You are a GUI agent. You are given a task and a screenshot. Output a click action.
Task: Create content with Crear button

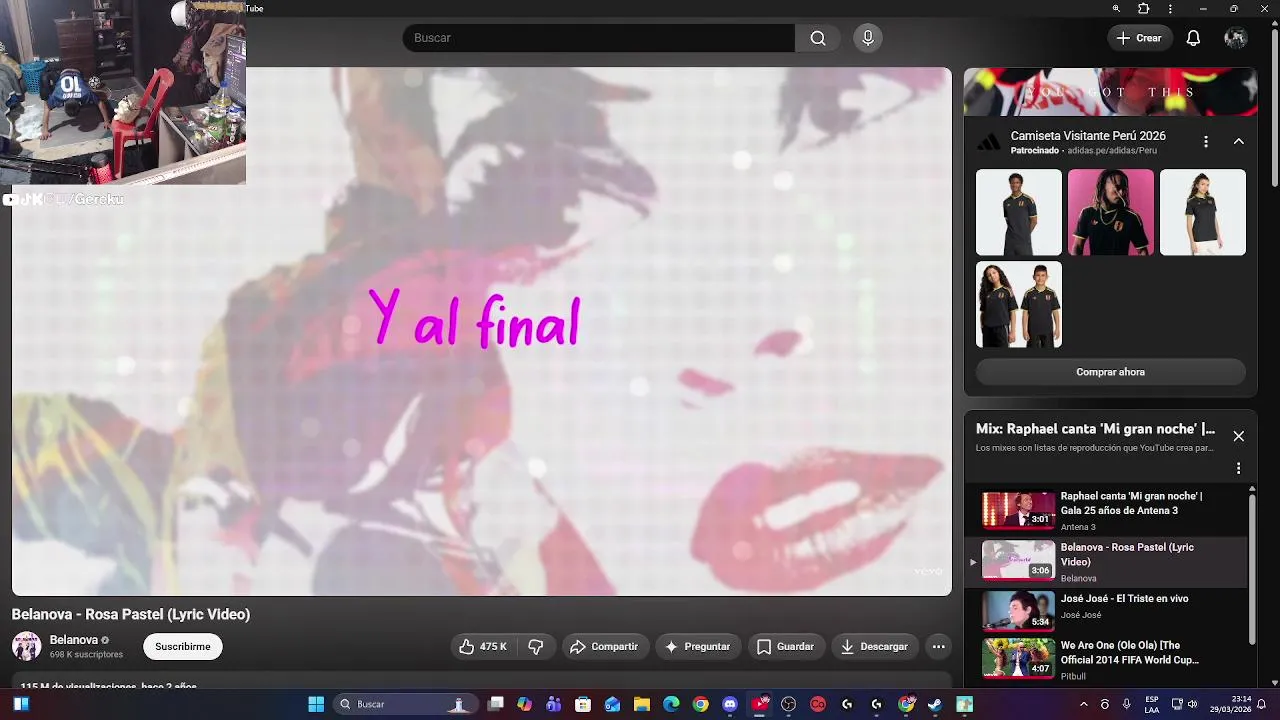point(1139,38)
